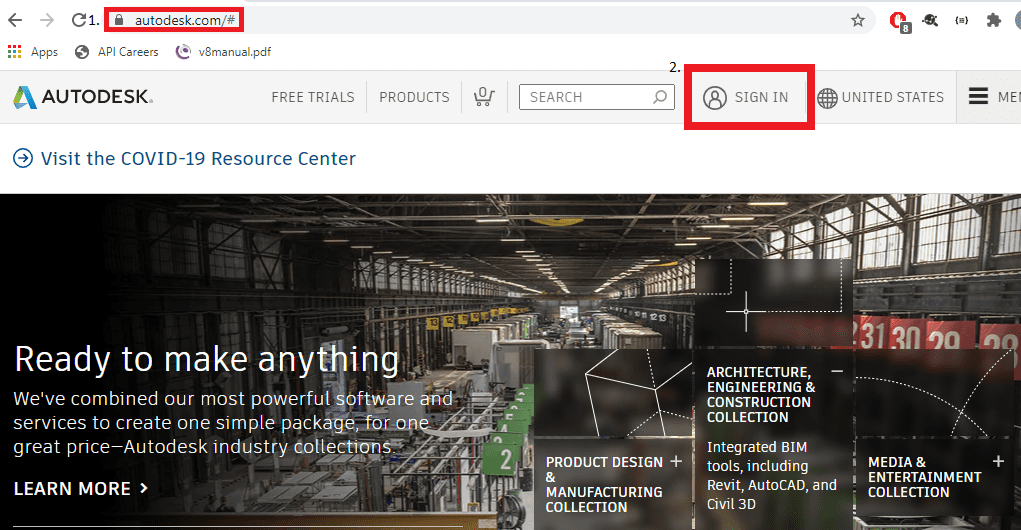Click the Autodesk logo
The image size is (1021, 530).
click(x=82, y=97)
